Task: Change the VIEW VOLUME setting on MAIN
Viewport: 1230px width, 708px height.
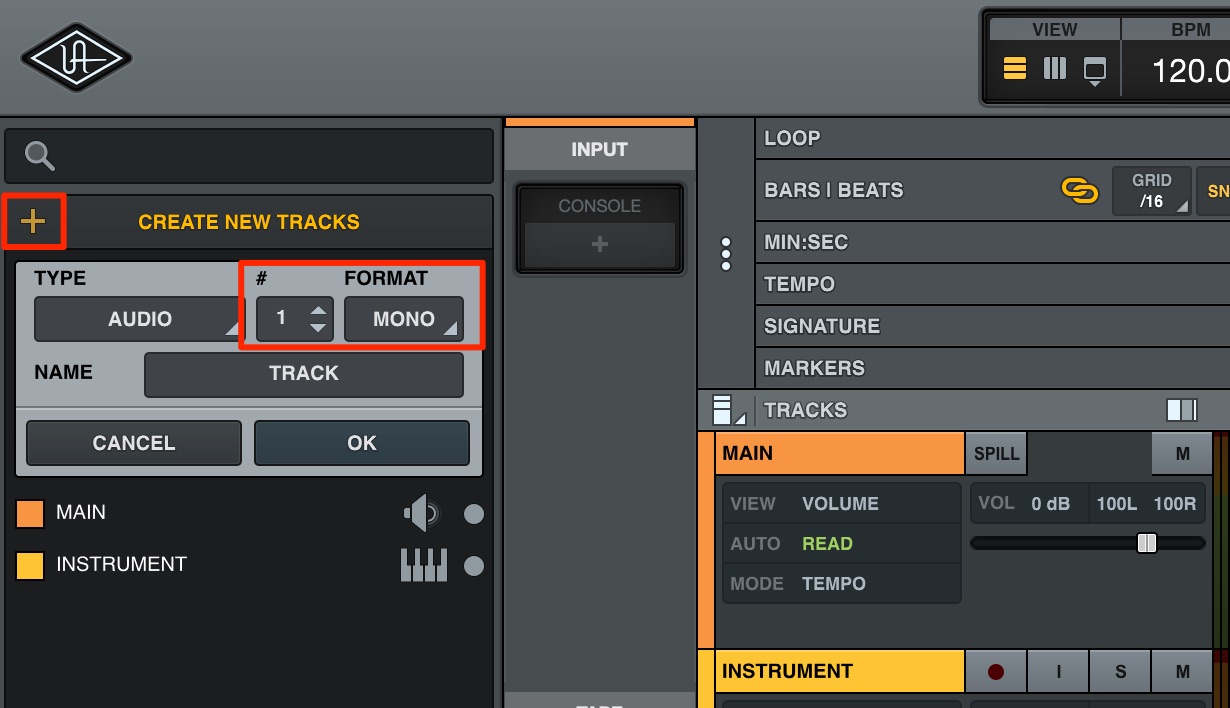Action: (841, 504)
